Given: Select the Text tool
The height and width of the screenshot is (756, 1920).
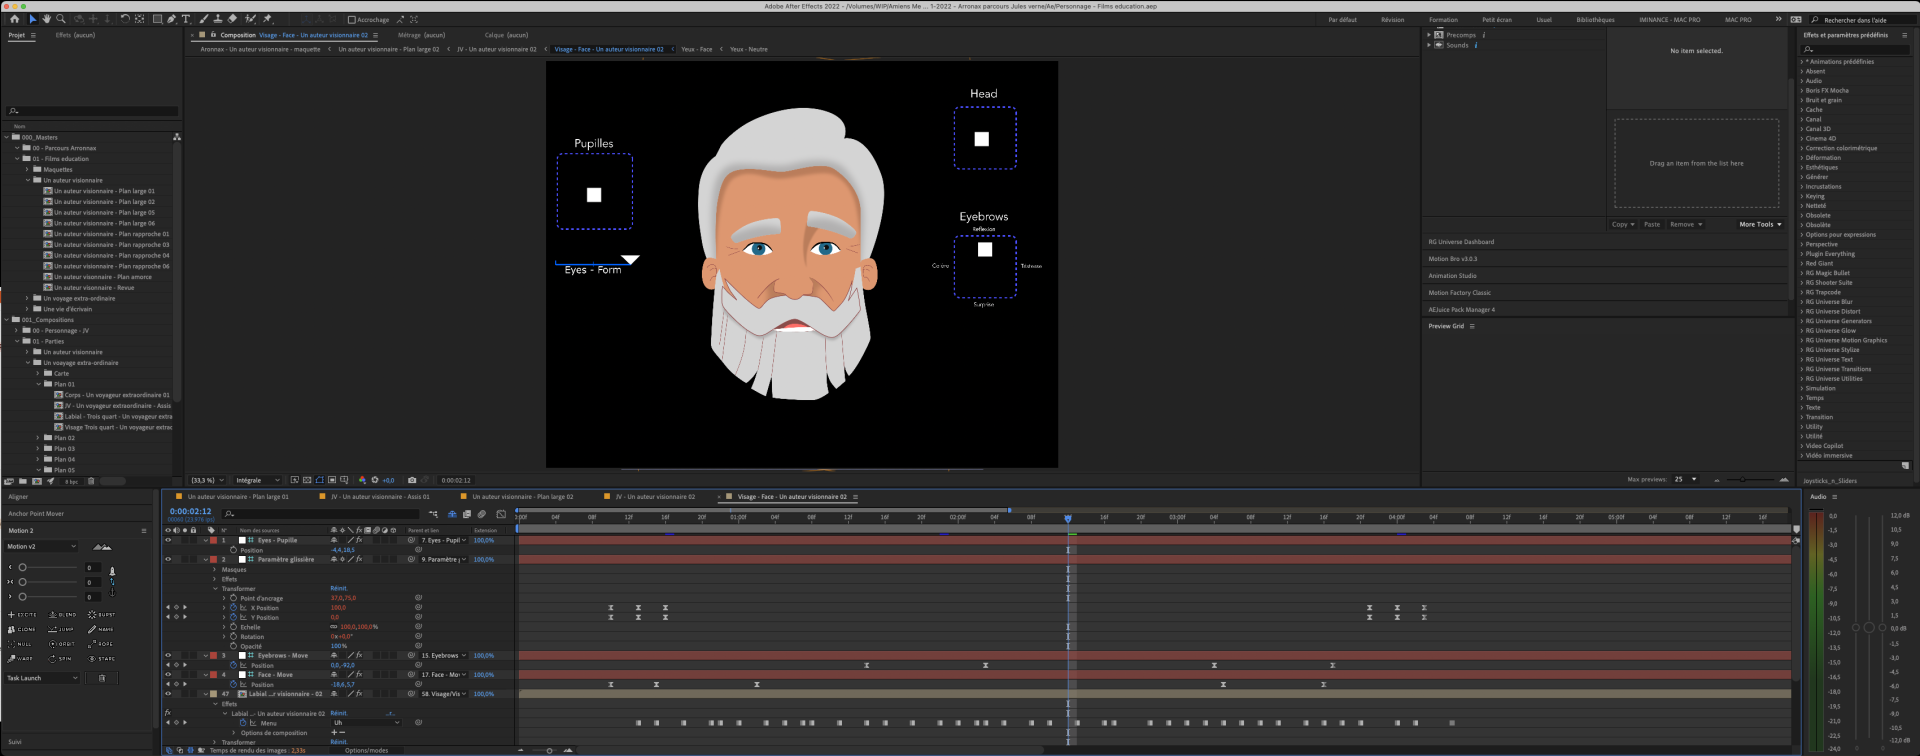Looking at the screenshot, I should 186,19.
